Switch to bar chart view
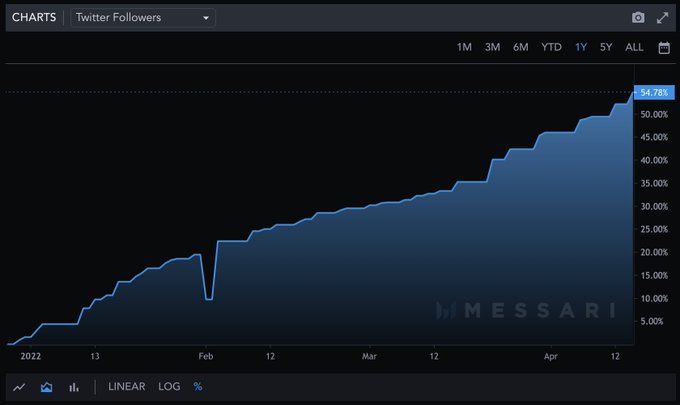 coord(74,387)
